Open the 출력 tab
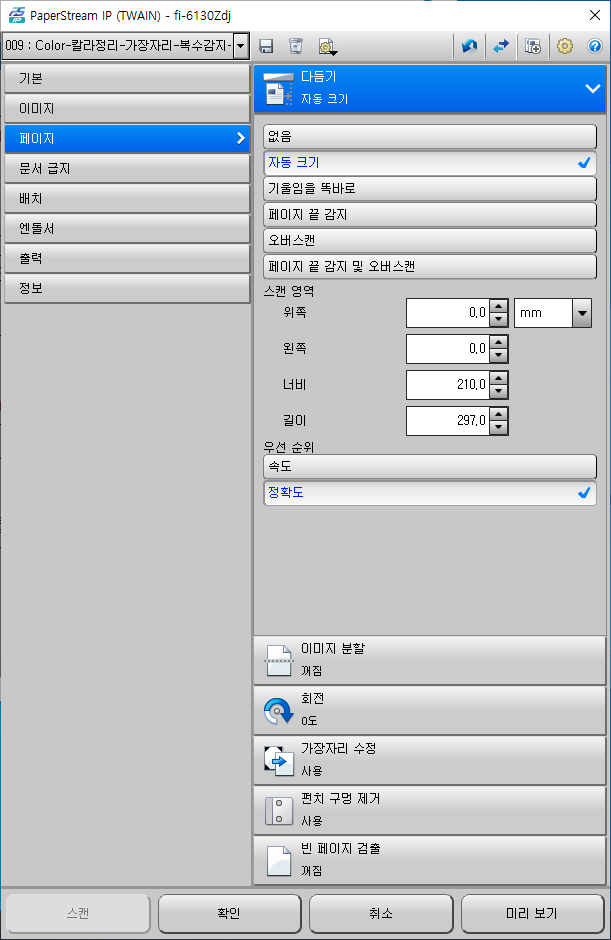 pos(127,258)
